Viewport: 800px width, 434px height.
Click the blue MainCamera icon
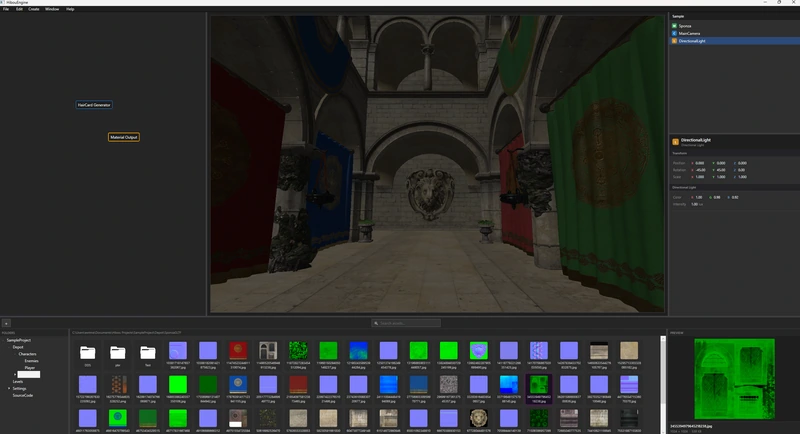[674, 33]
